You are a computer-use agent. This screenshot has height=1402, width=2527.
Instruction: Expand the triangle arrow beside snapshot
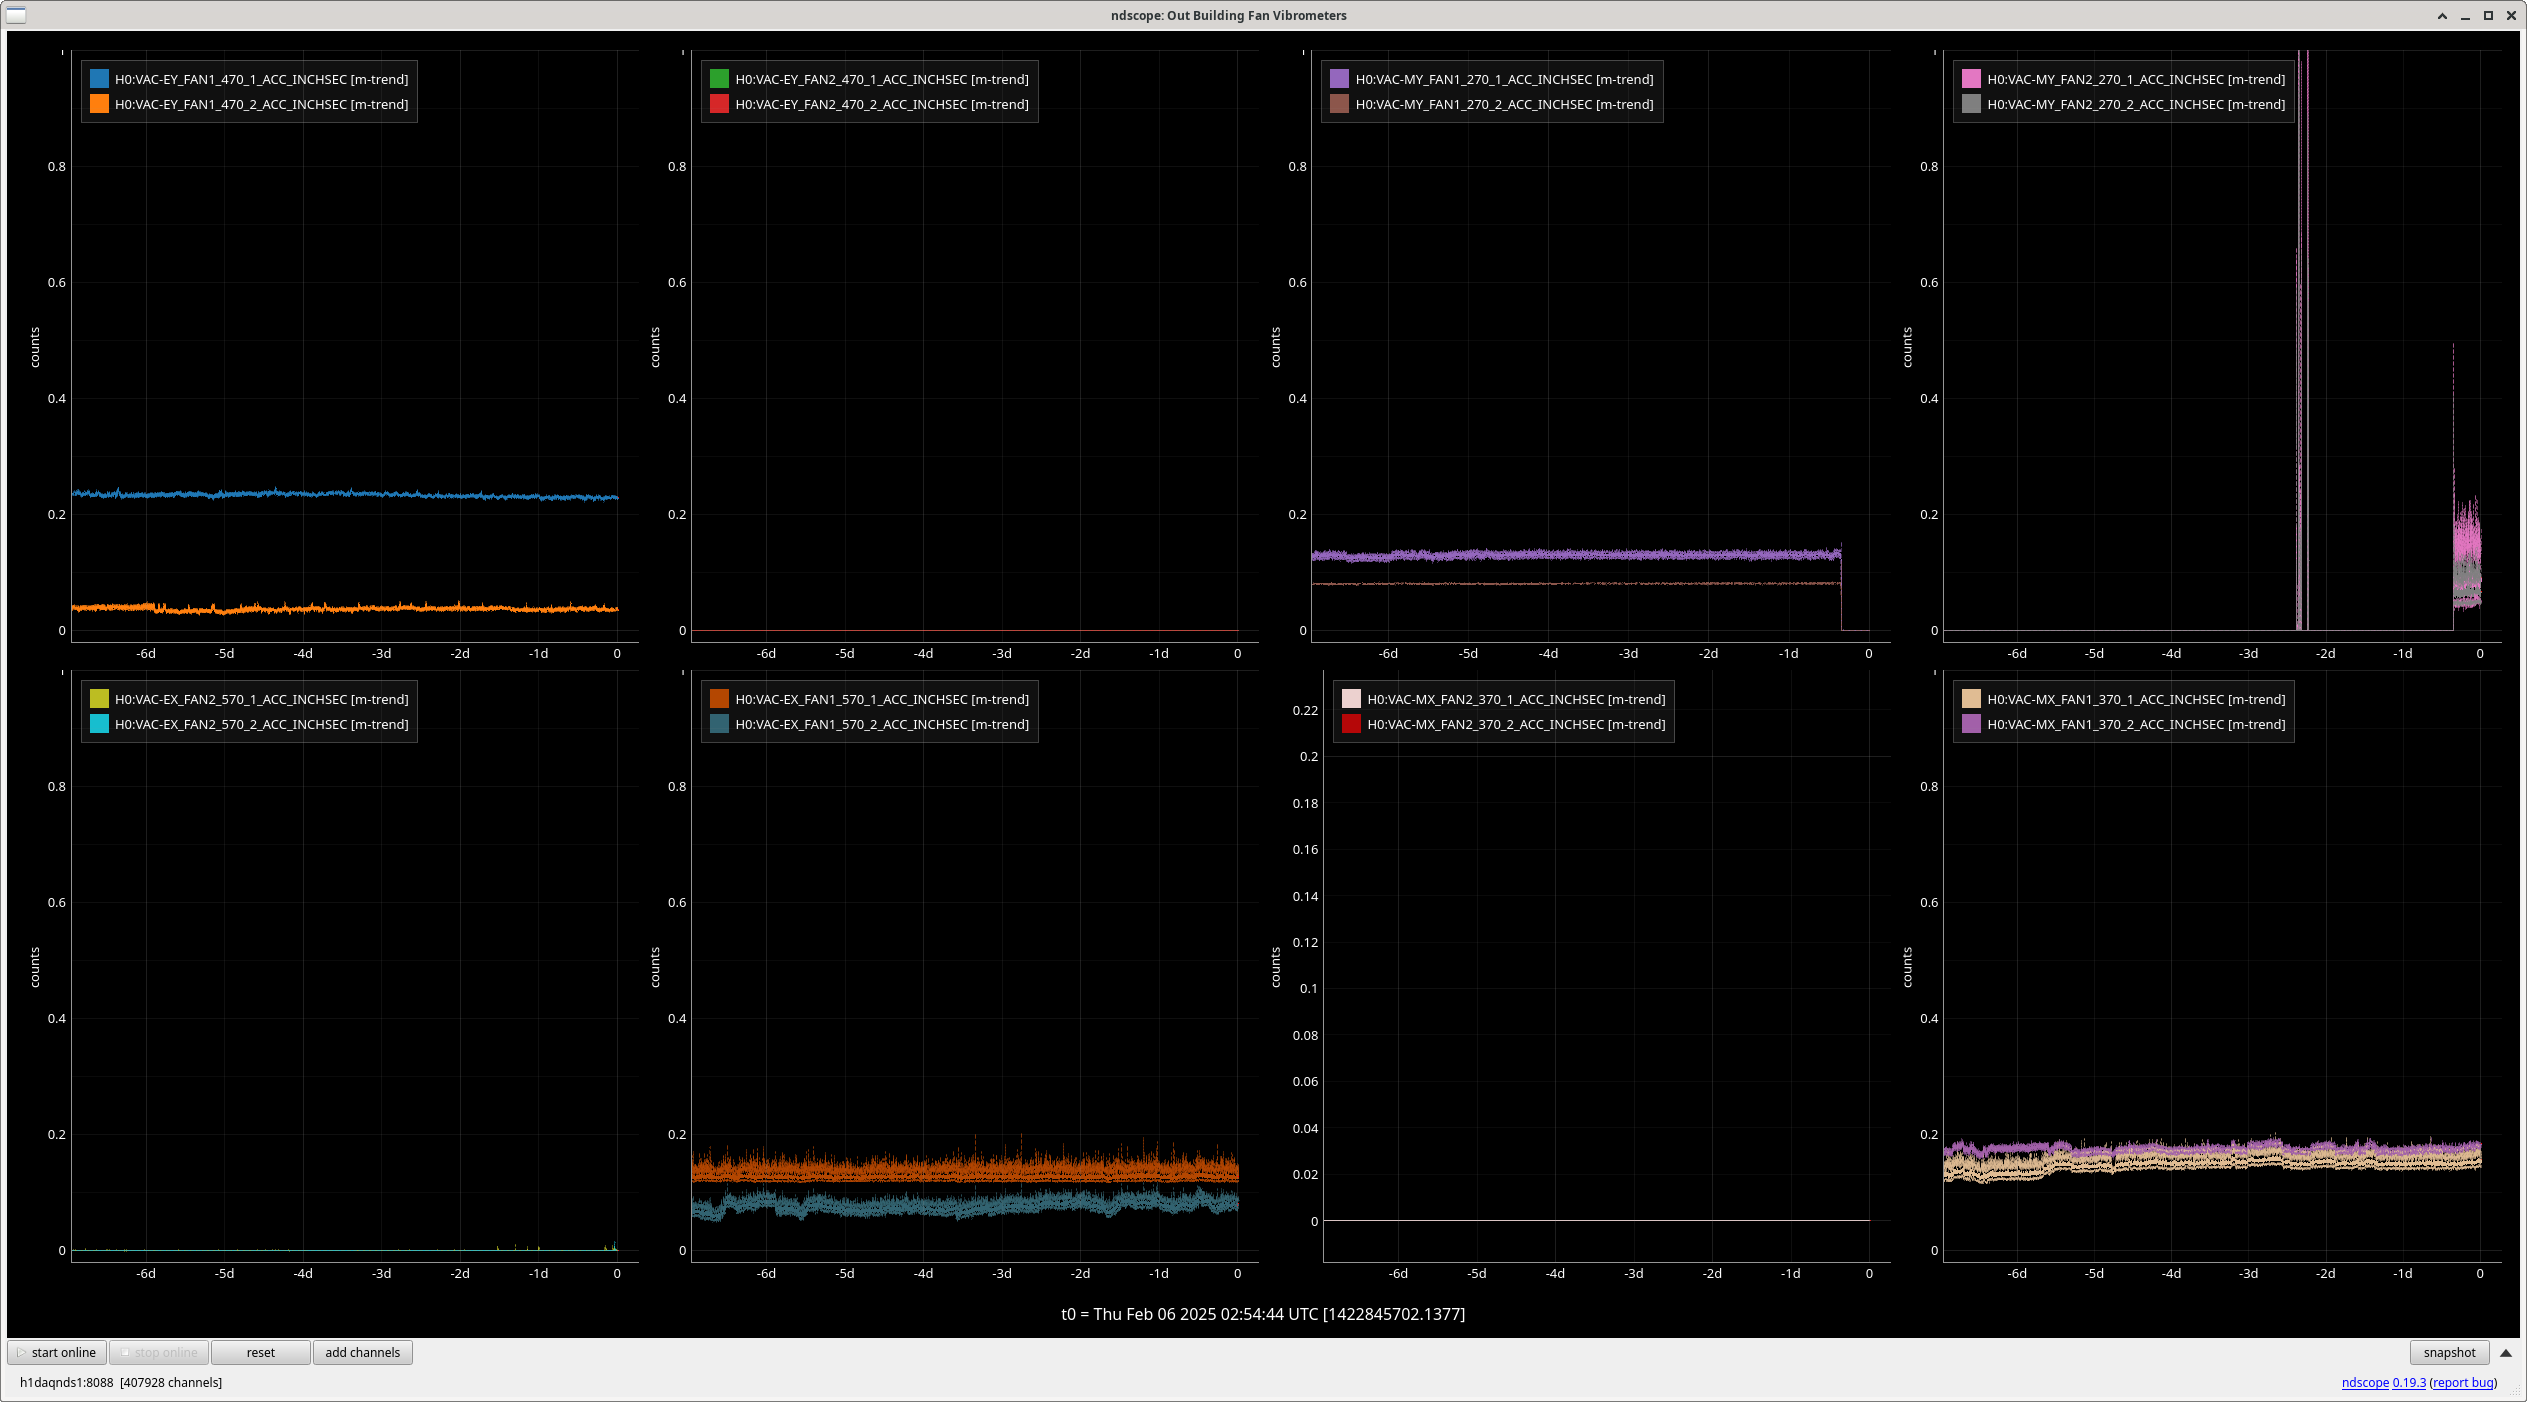2506,1353
